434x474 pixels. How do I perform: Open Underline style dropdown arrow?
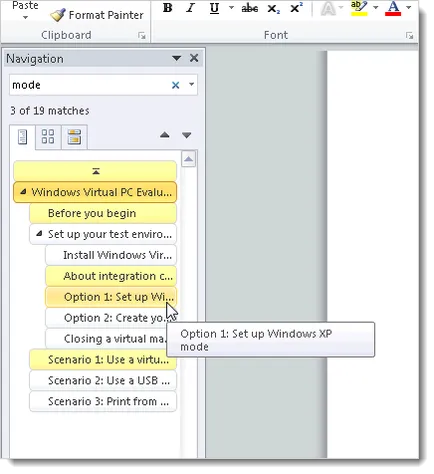point(231,7)
